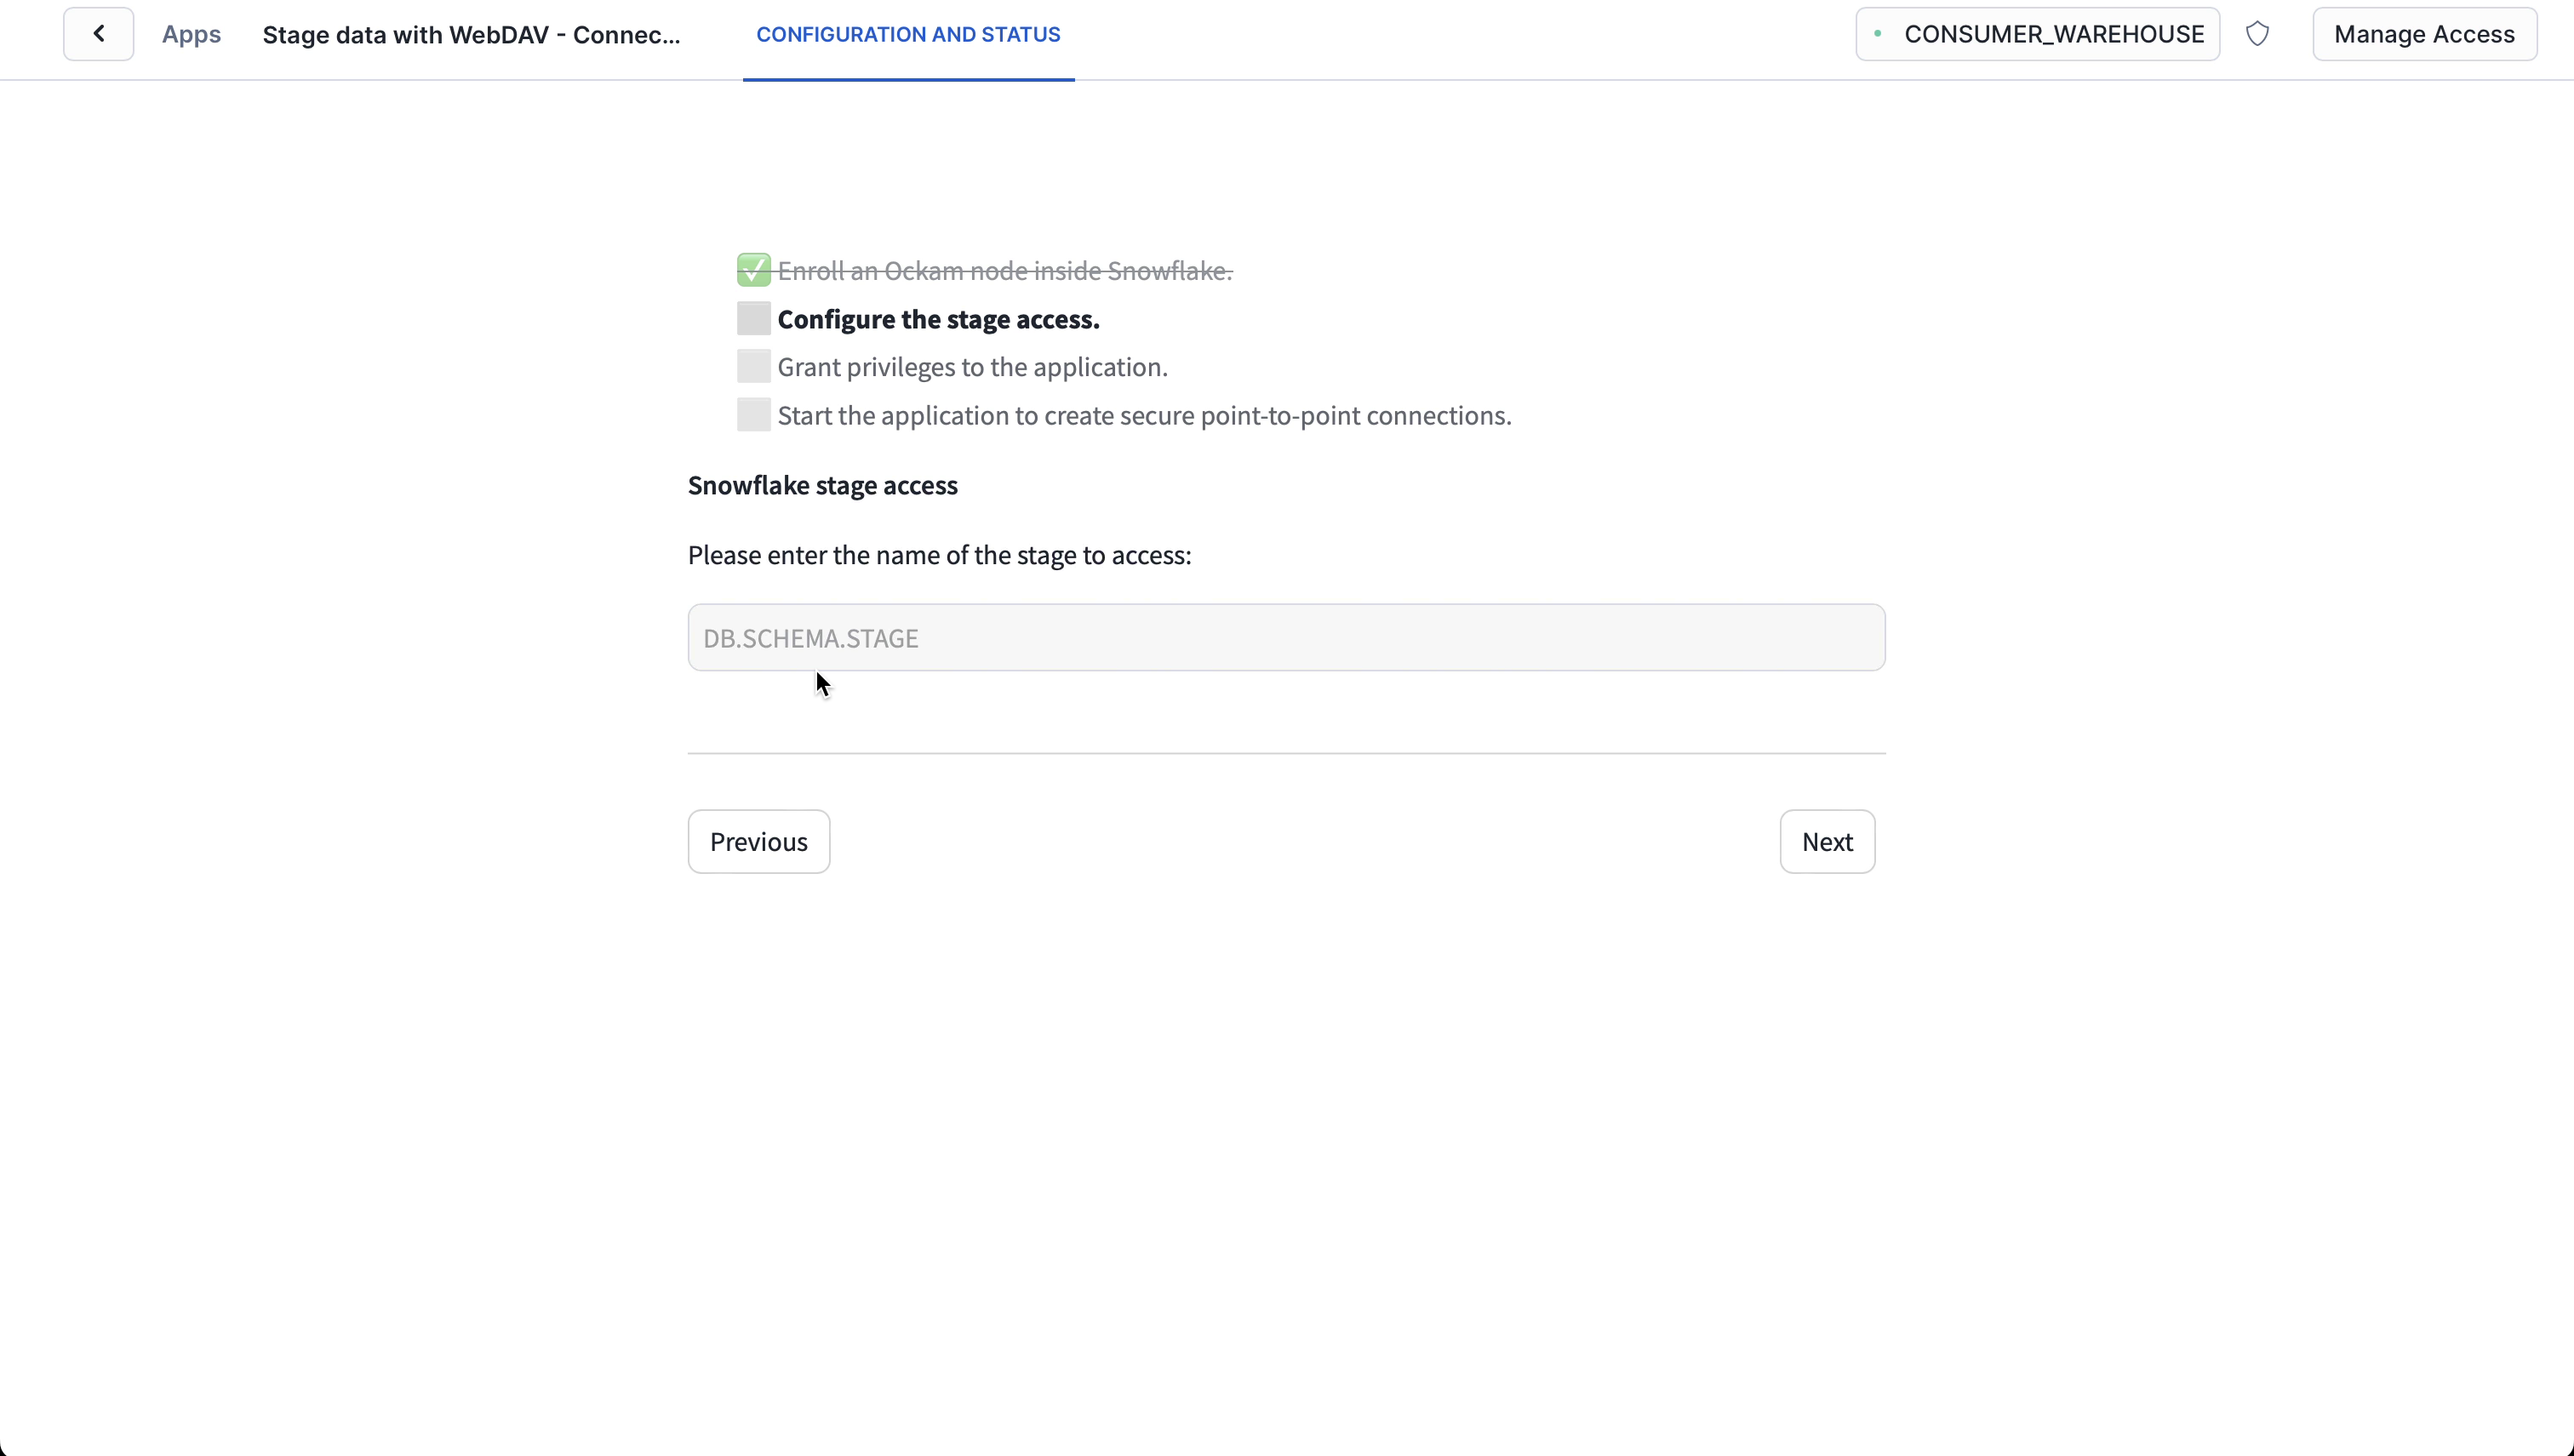The height and width of the screenshot is (1456, 2574).
Task: Select Configuration and Status tab
Action: tap(908, 34)
